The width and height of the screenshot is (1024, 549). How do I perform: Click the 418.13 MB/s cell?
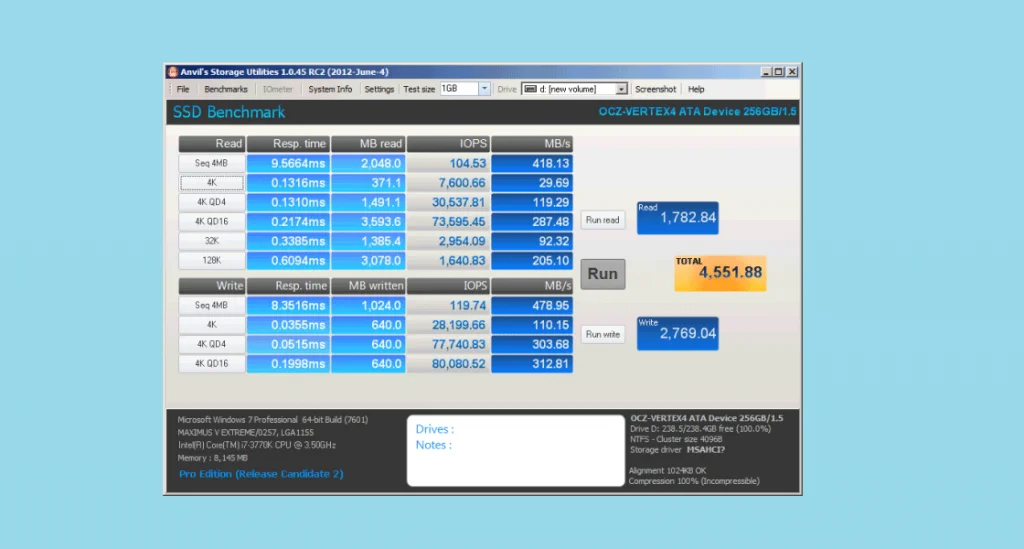coord(532,163)
